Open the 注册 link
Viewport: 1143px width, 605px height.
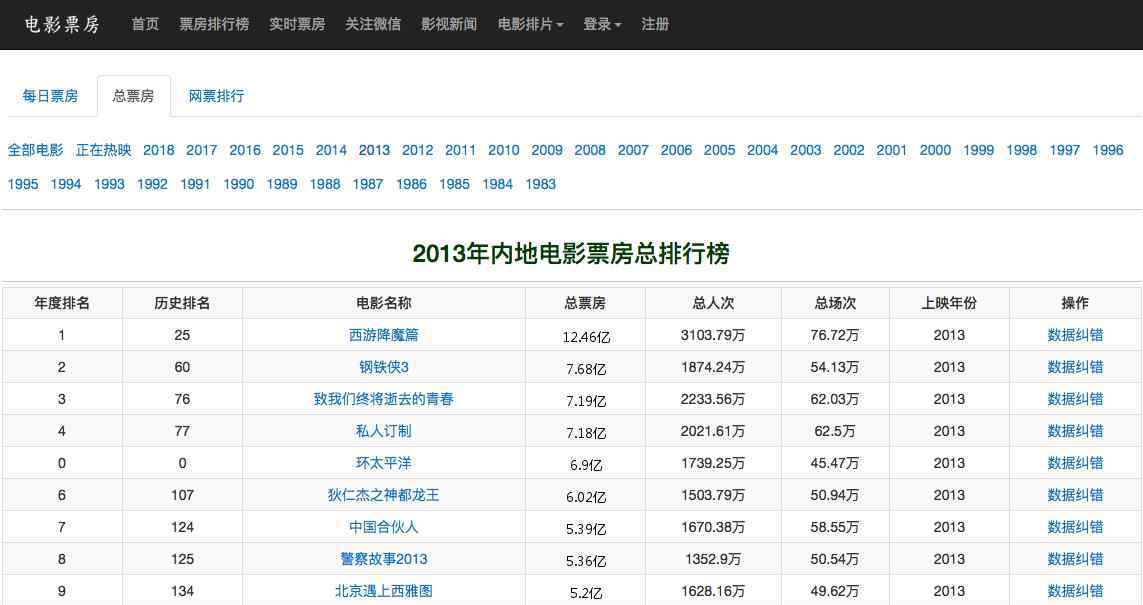click(655, 24)
